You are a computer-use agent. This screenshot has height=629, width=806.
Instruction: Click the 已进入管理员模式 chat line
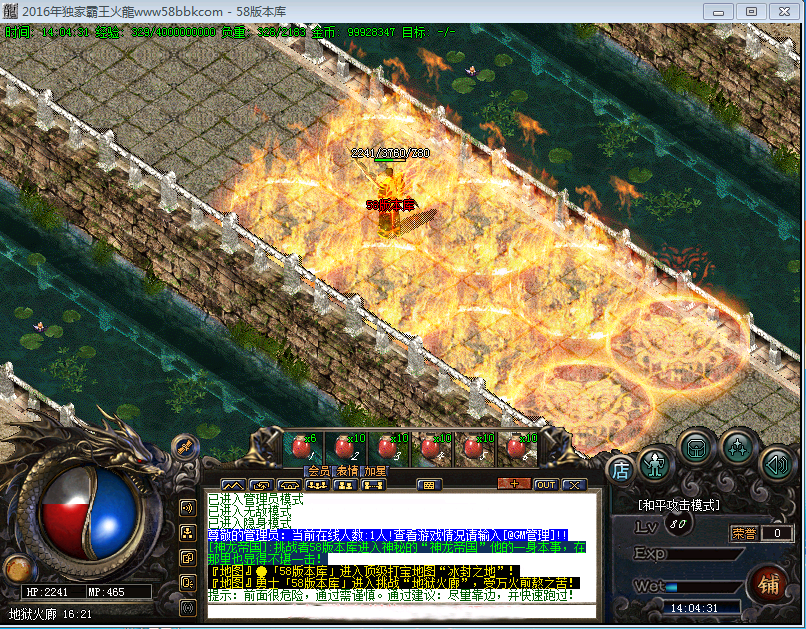point(255,499)
